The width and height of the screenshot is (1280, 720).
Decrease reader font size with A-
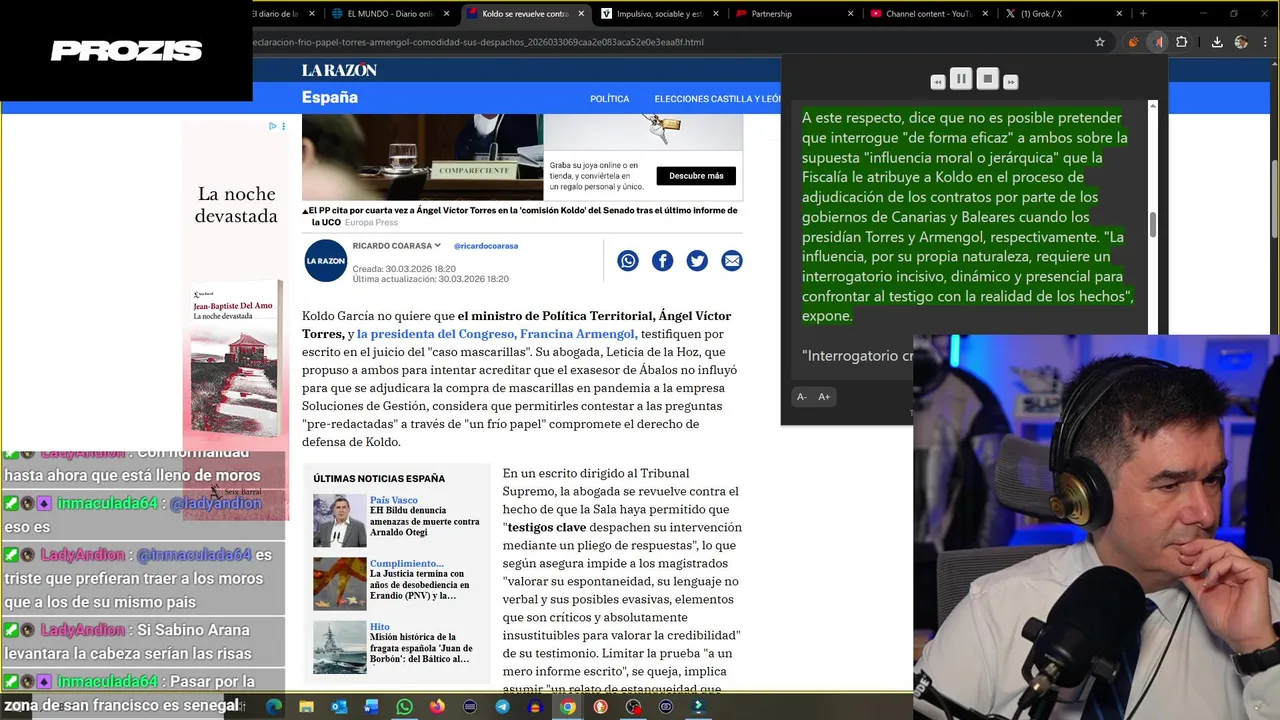(801, 397)
